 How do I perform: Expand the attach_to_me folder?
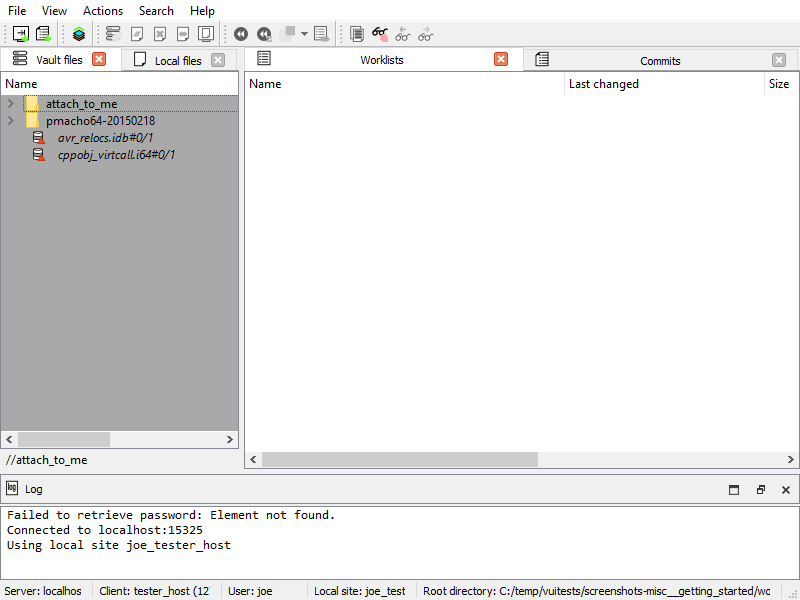tap(10, 104)
